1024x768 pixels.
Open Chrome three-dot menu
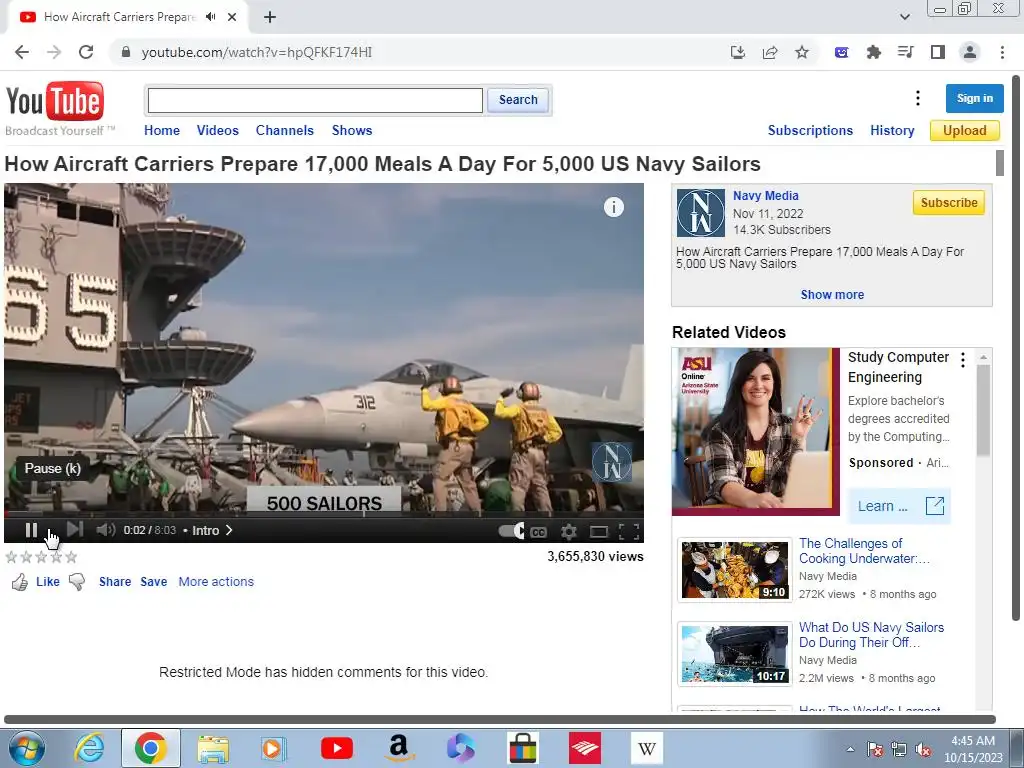(1002, 52)
